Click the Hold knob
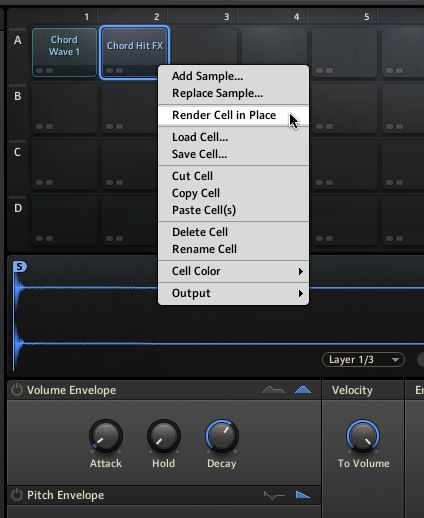 (164, 436)
